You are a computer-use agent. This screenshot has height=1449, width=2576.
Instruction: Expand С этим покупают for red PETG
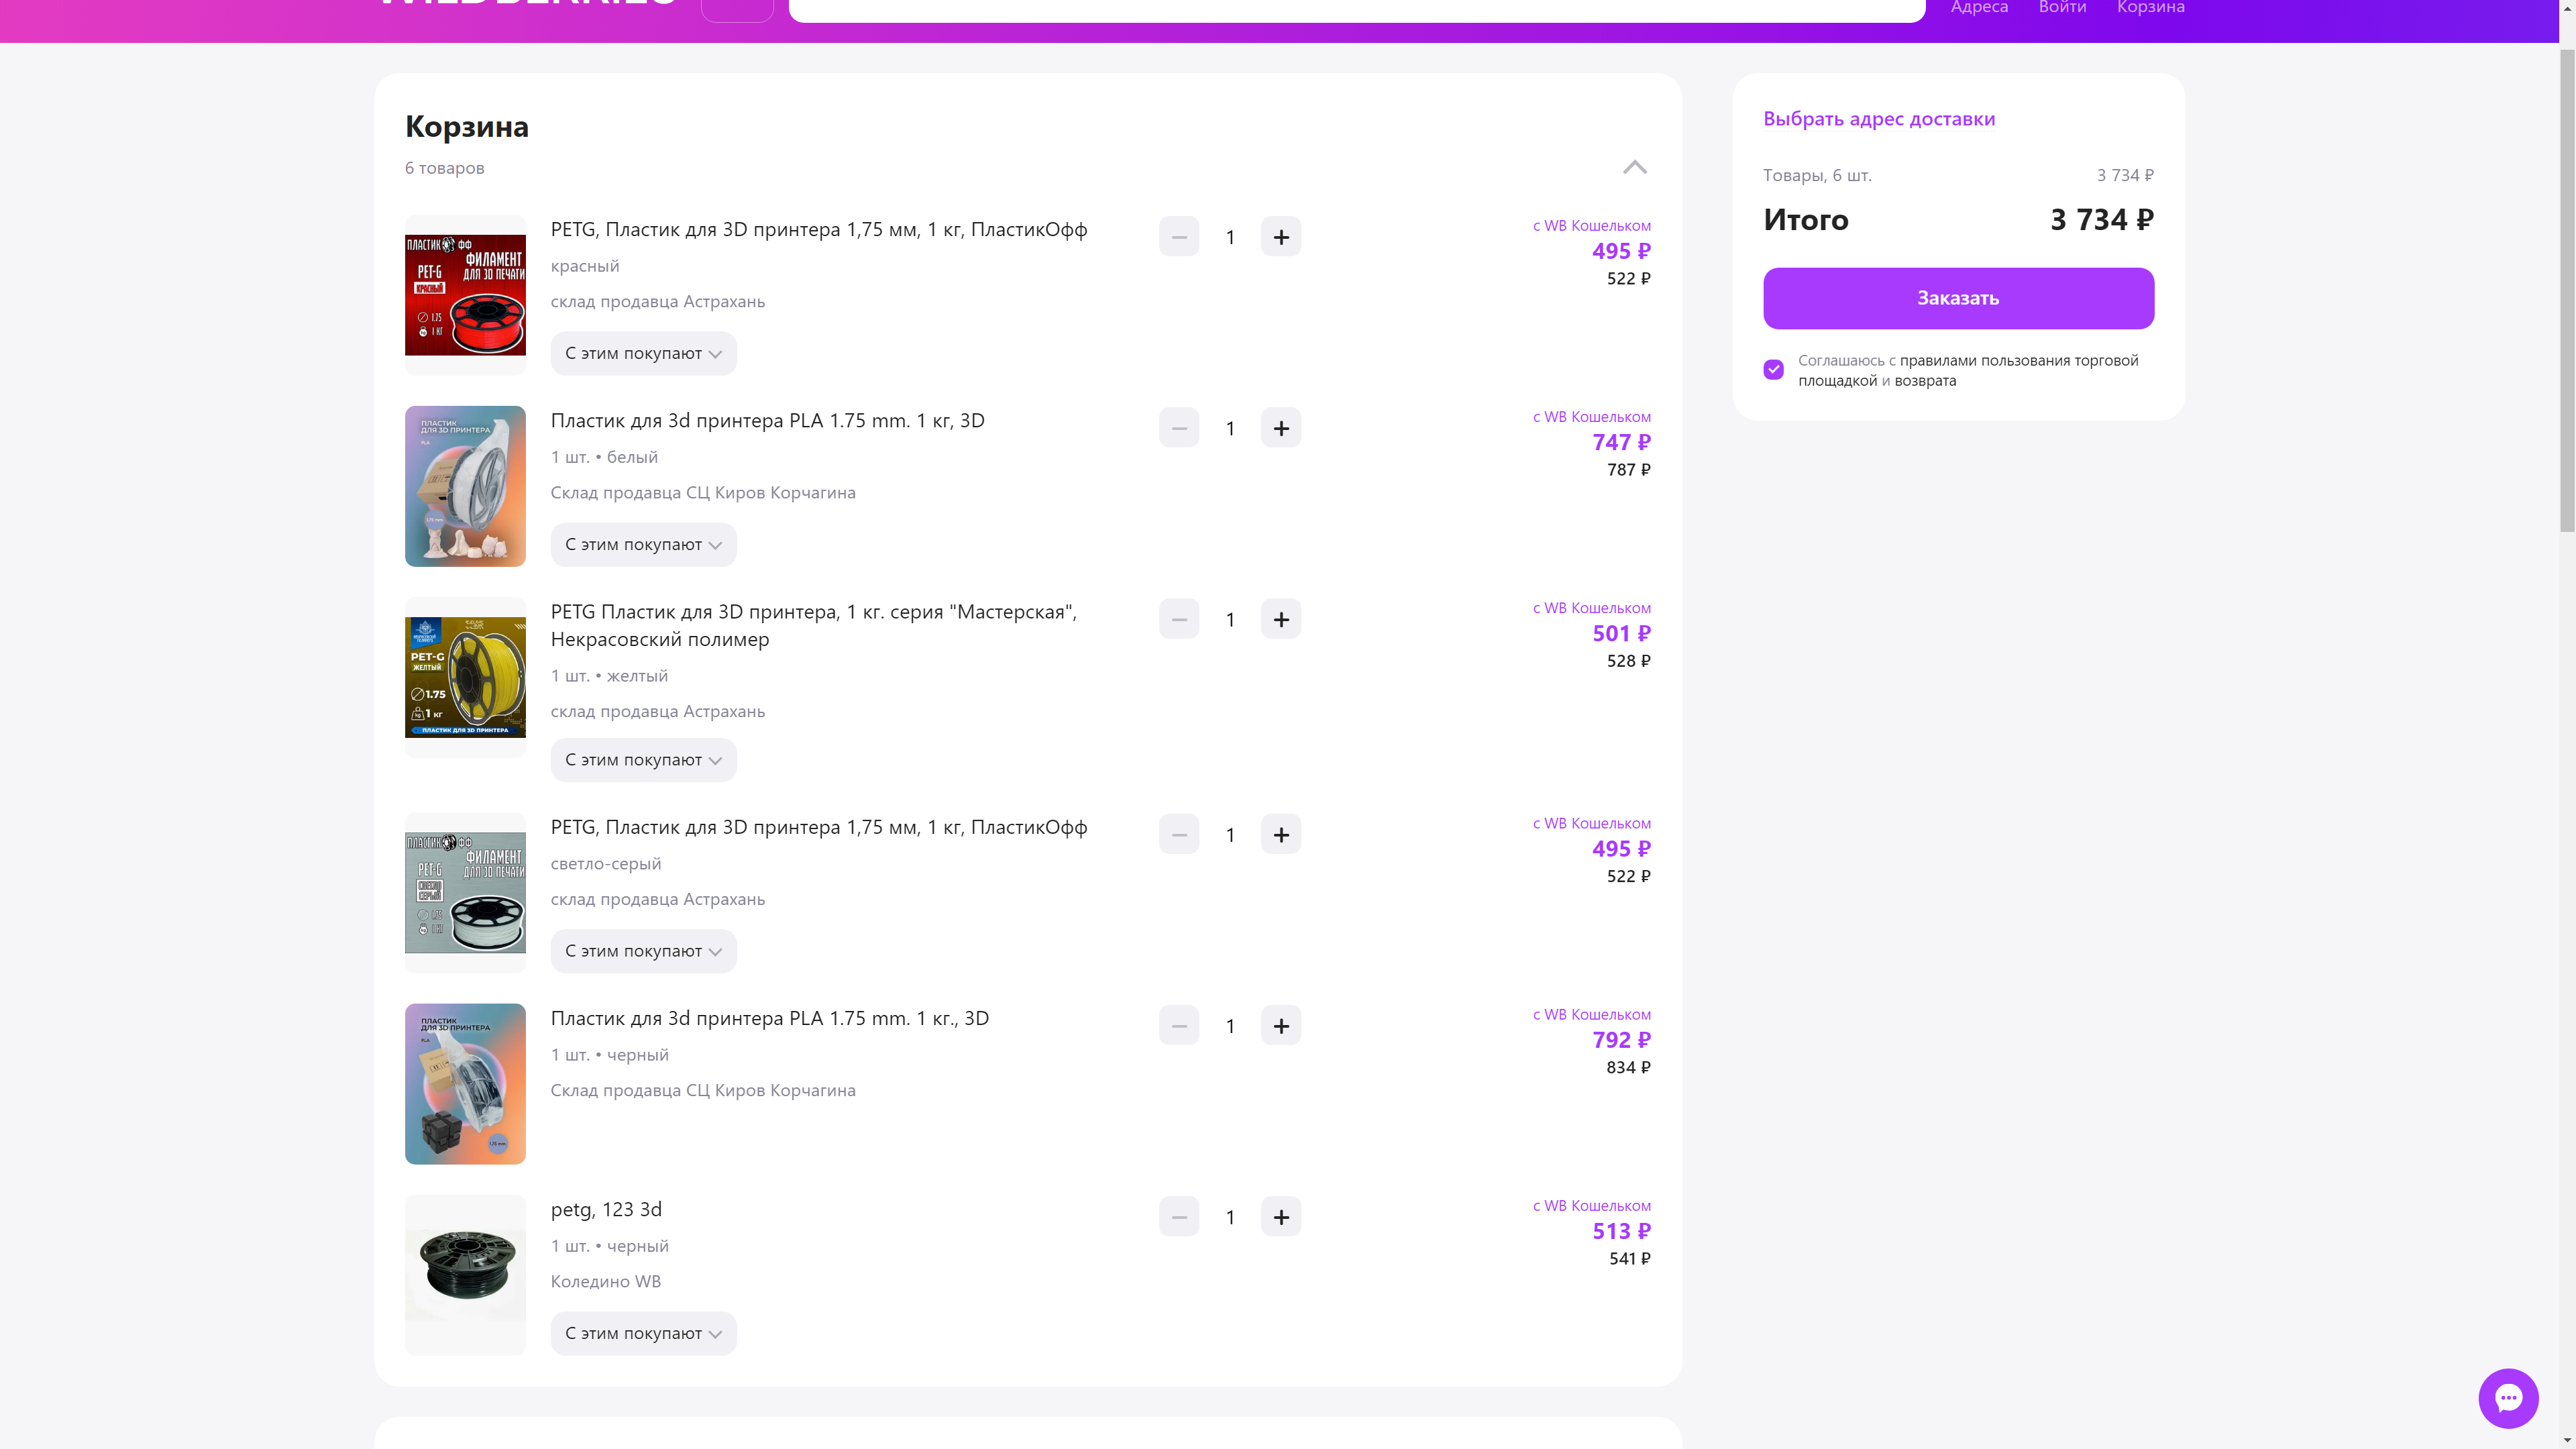[x=643, y=353]
